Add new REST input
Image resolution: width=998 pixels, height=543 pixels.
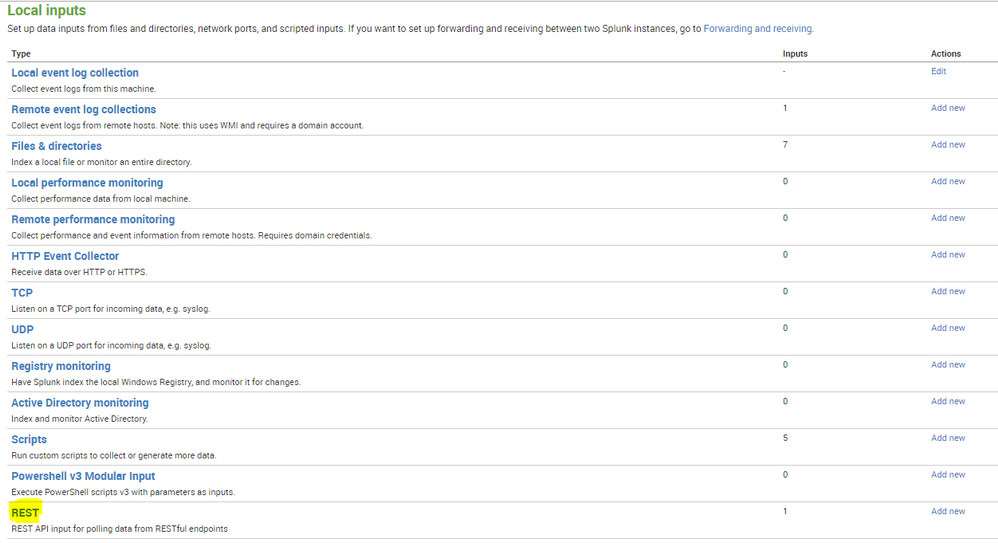coord(947,511)
